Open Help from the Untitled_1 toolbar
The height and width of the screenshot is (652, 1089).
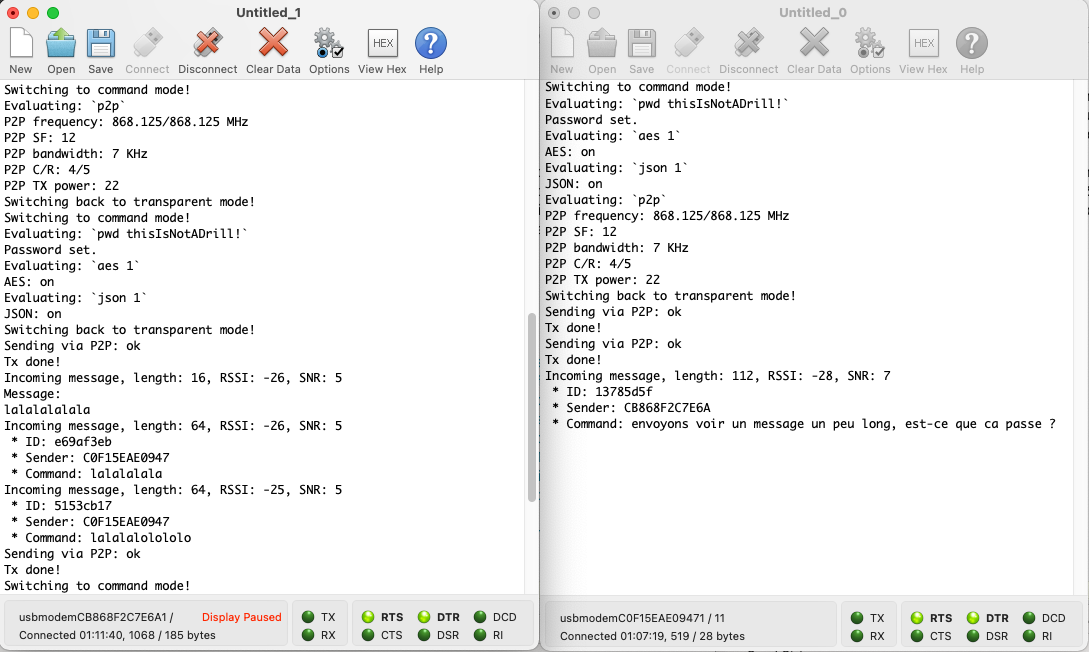(x=429, y=45)
